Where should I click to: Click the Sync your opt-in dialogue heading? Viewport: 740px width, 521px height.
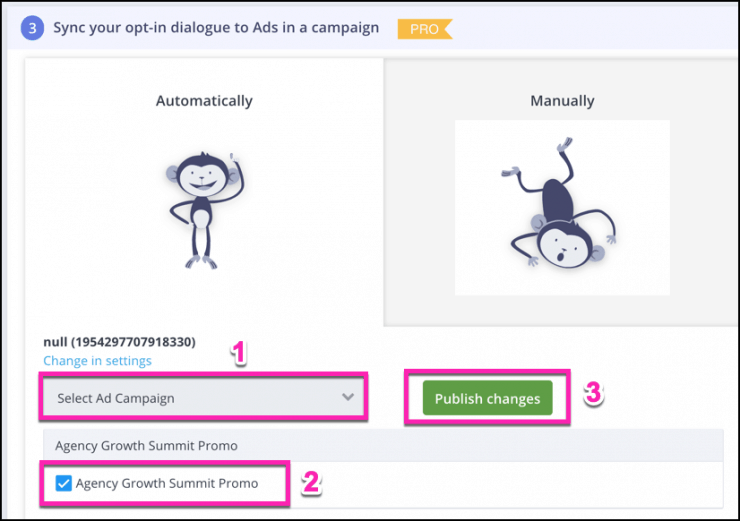pyautogui.click(x=216, y=28)
